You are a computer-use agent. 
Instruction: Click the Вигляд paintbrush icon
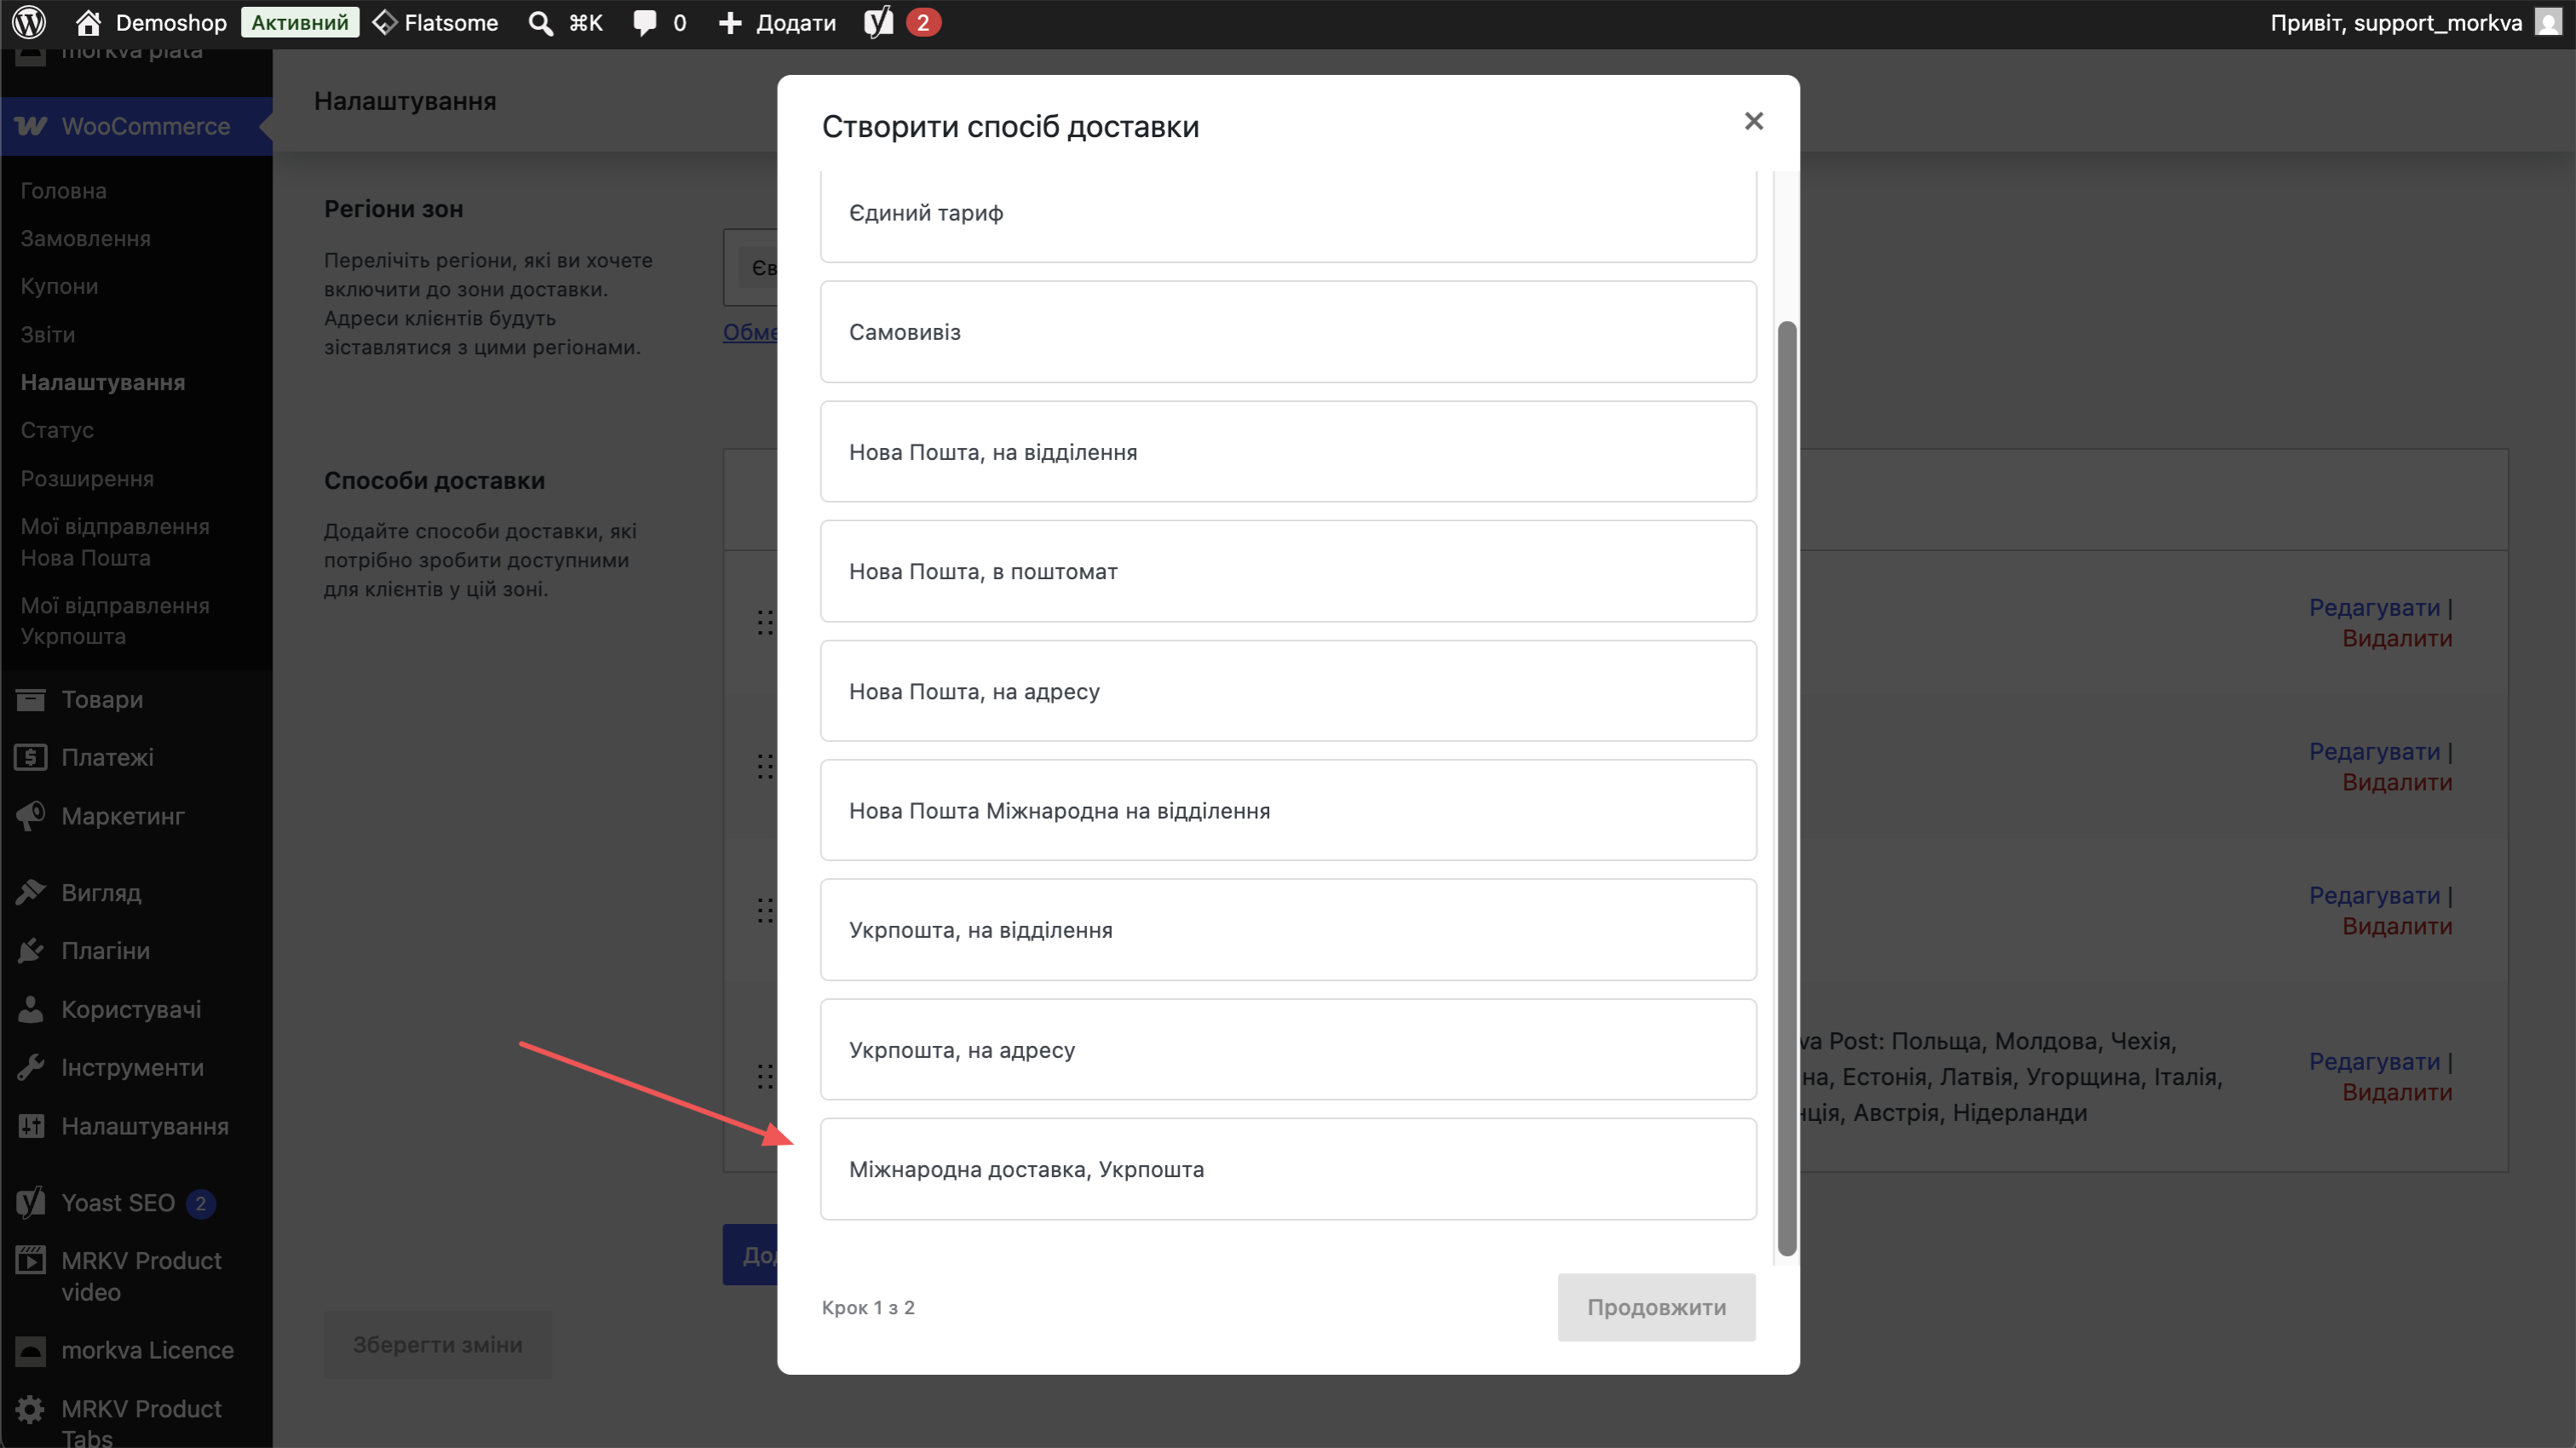31,892
